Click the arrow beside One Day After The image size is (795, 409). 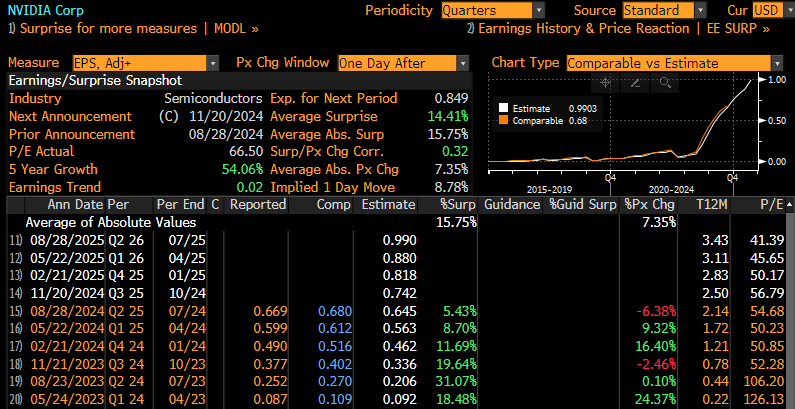[x=463, y=63]
